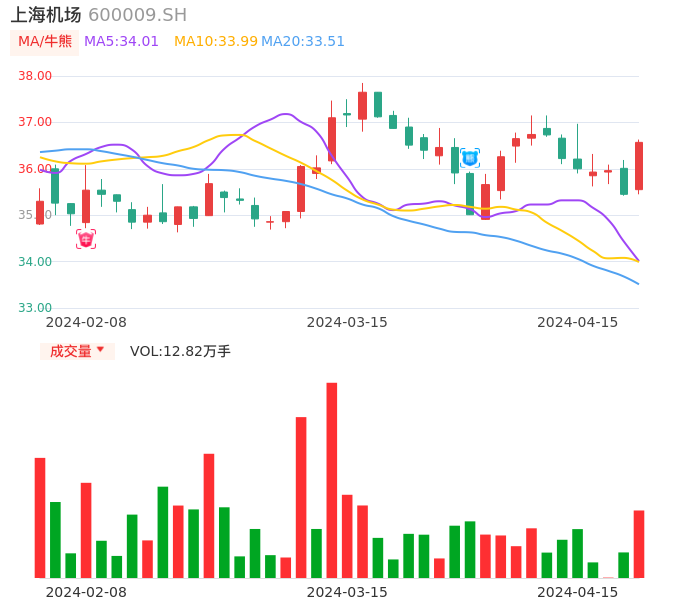
Task: Click the red bull signal marker icon
Action: point(86,239)
